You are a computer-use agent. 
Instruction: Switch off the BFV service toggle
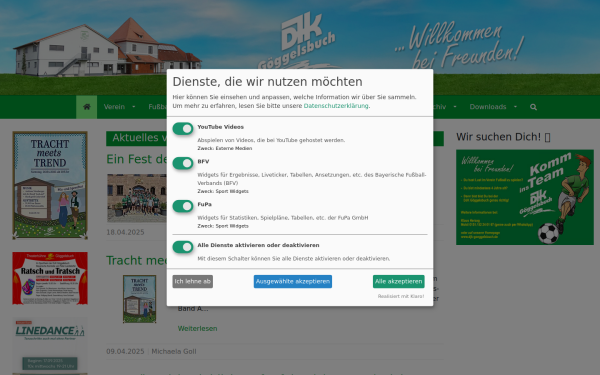(x=183, y=163)
